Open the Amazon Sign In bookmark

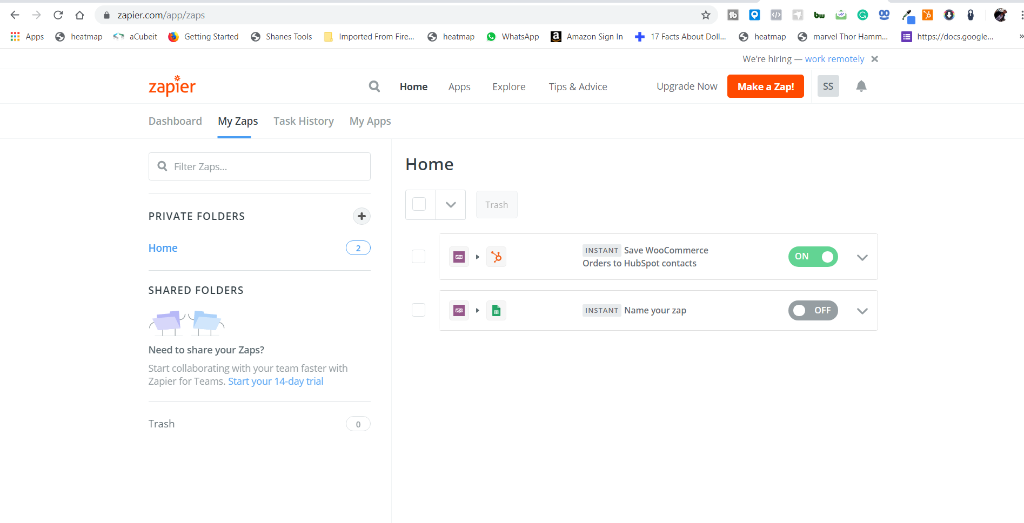point(587,37)
